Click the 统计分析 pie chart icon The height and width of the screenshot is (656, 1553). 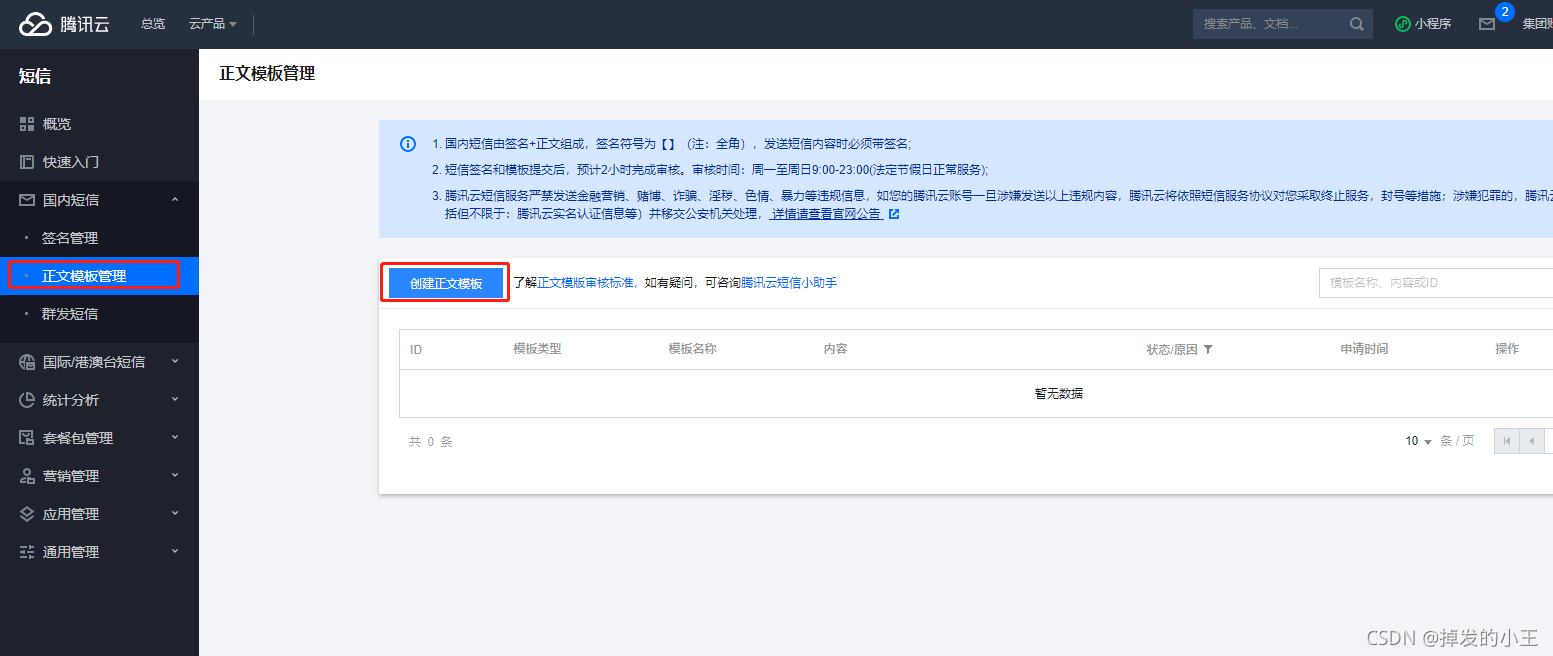[27, 400]
